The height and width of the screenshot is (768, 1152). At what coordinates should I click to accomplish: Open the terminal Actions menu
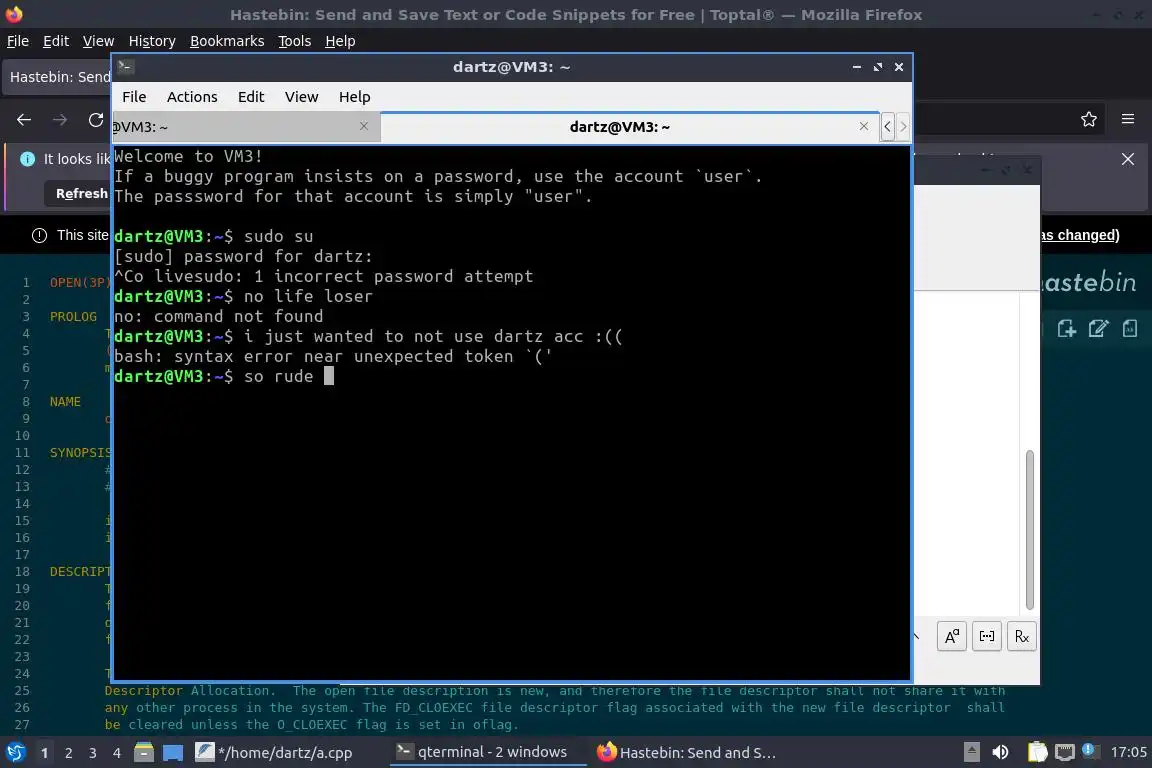(x=192, y=97)
